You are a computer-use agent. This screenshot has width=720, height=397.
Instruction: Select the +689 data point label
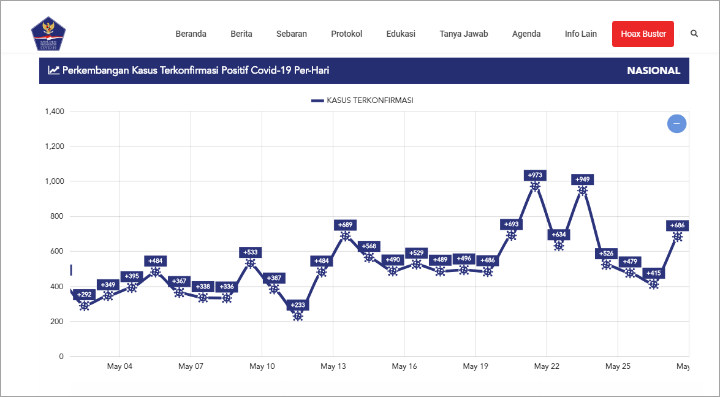[x=345, y=225]
